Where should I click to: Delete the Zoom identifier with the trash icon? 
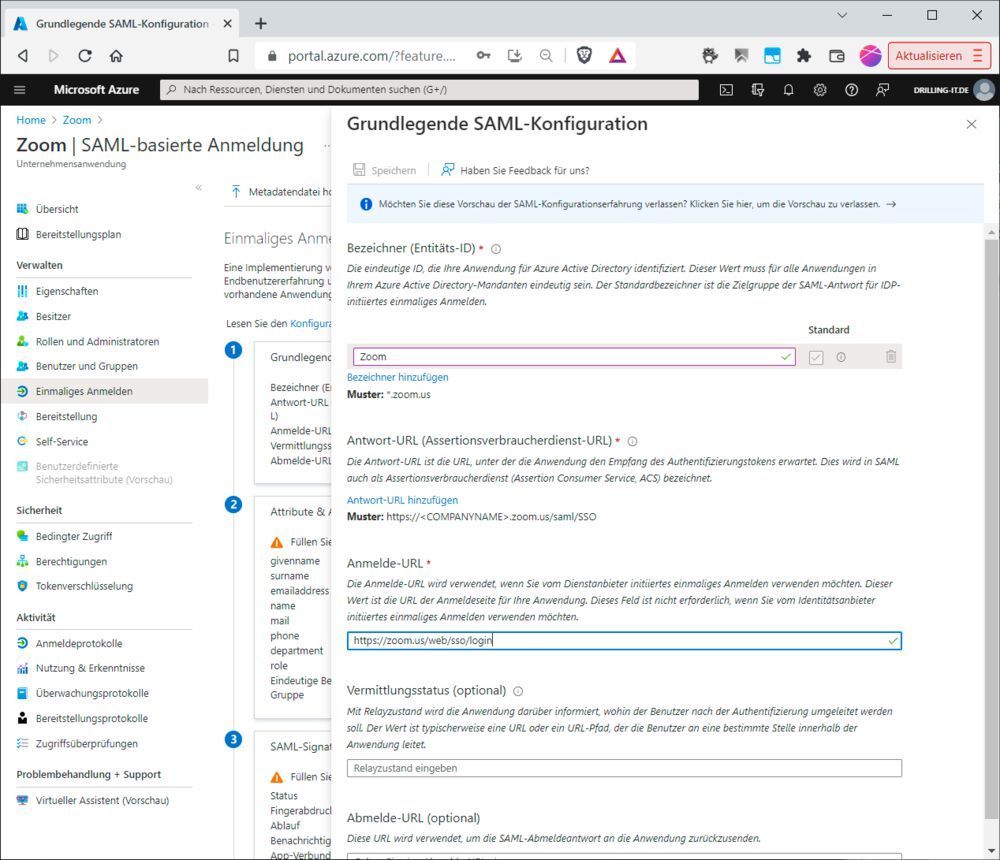[891, 355]
